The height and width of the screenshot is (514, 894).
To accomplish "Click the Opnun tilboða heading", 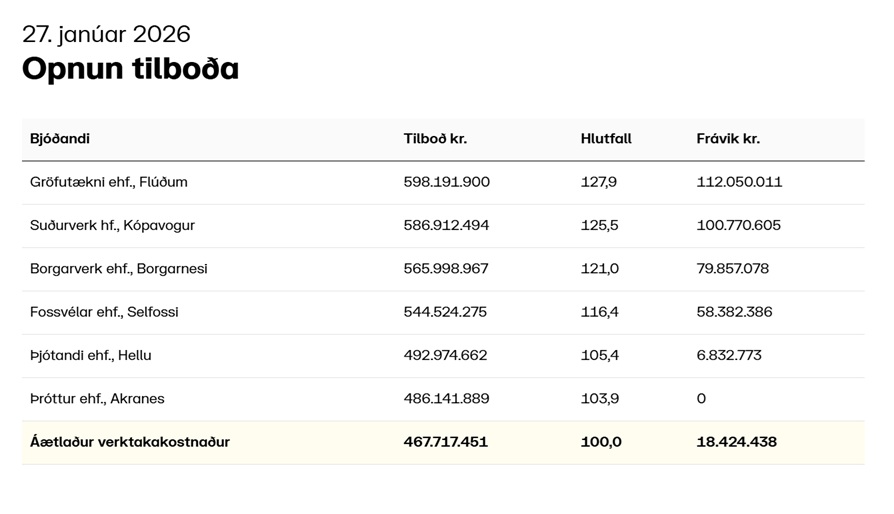I will (x=130, y=69).
